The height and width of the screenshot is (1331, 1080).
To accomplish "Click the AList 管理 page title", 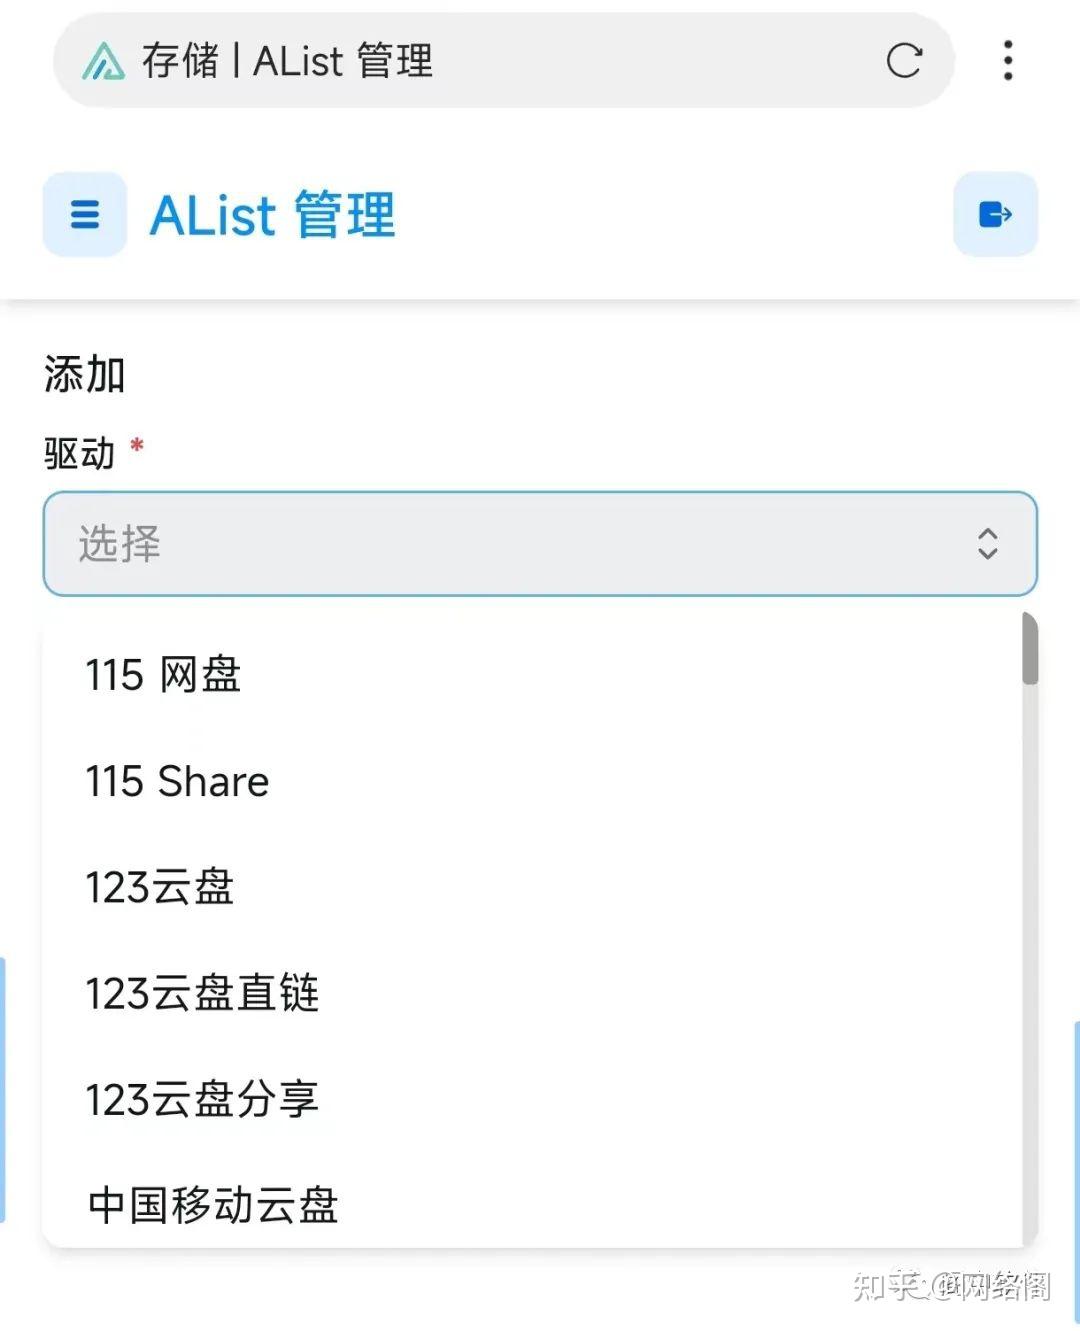I will coord(273,214).
